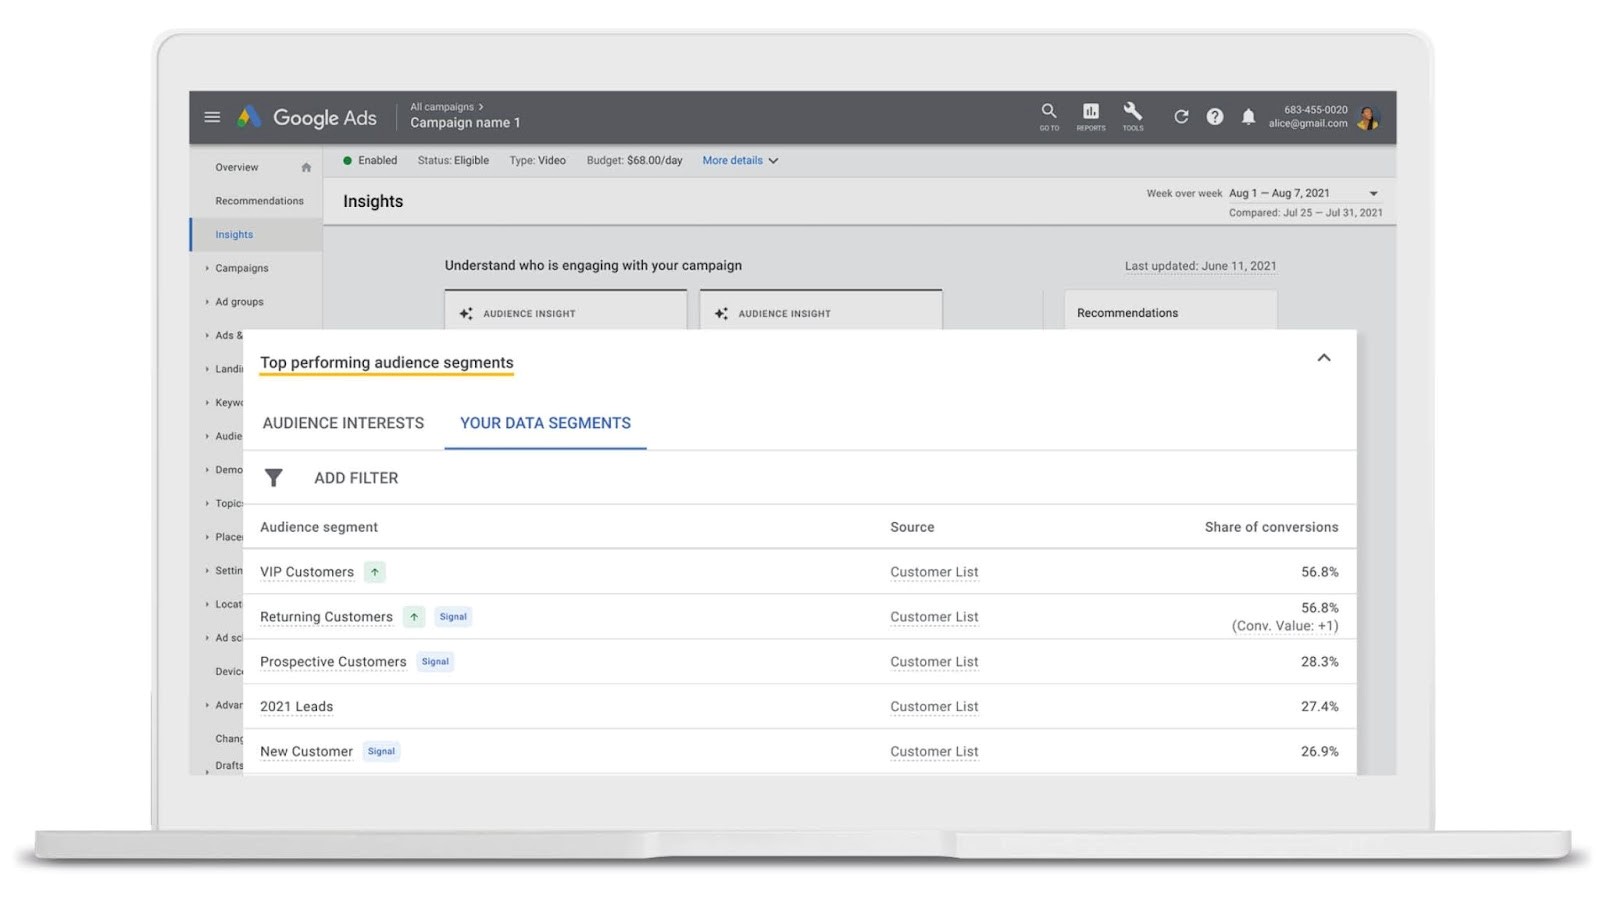Click the Google Ads logo

[308, 118]
